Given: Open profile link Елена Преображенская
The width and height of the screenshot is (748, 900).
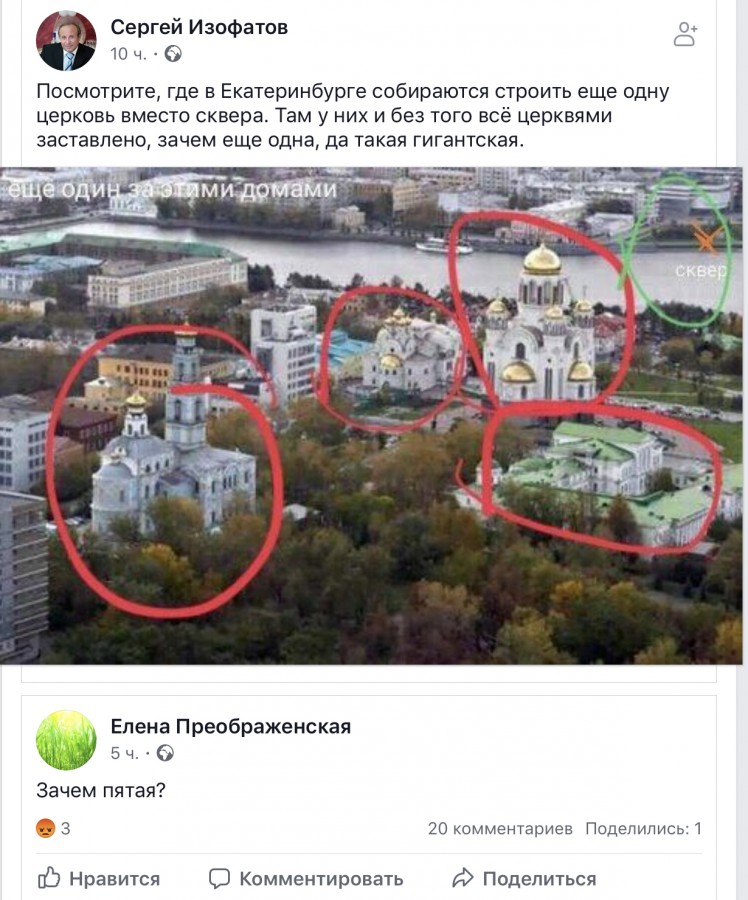Looking at the screenshot, I should (x=230, y=727).
